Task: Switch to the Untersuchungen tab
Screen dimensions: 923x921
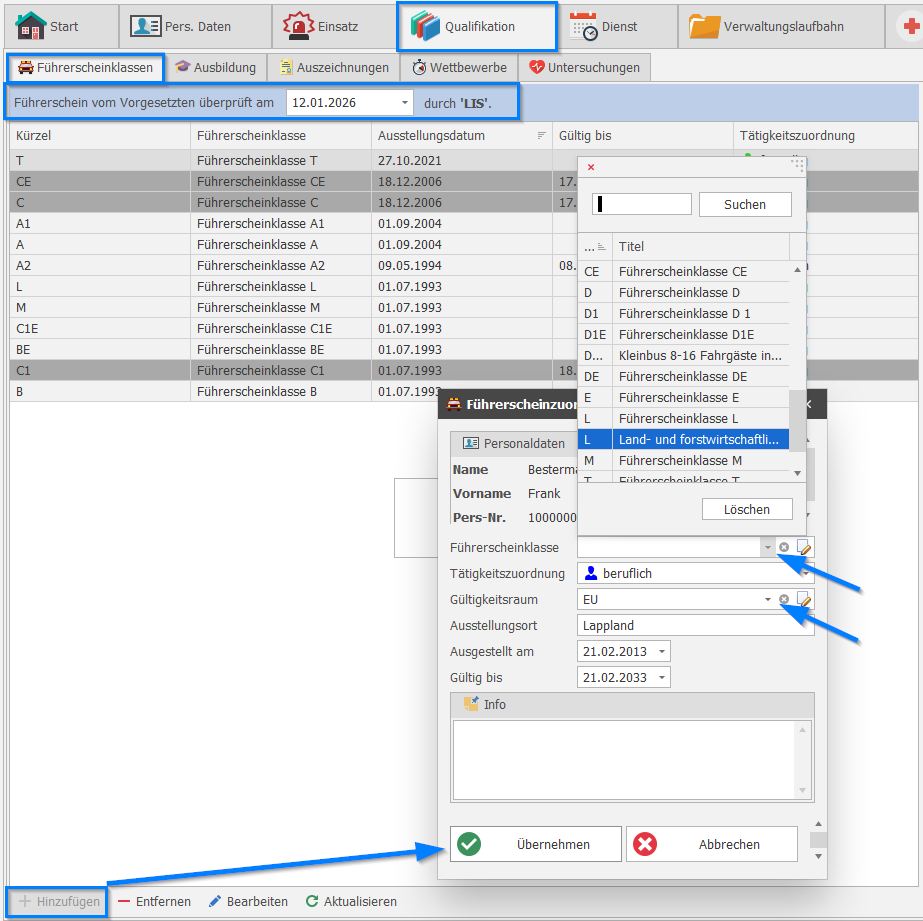Action: tap(584, 67)
